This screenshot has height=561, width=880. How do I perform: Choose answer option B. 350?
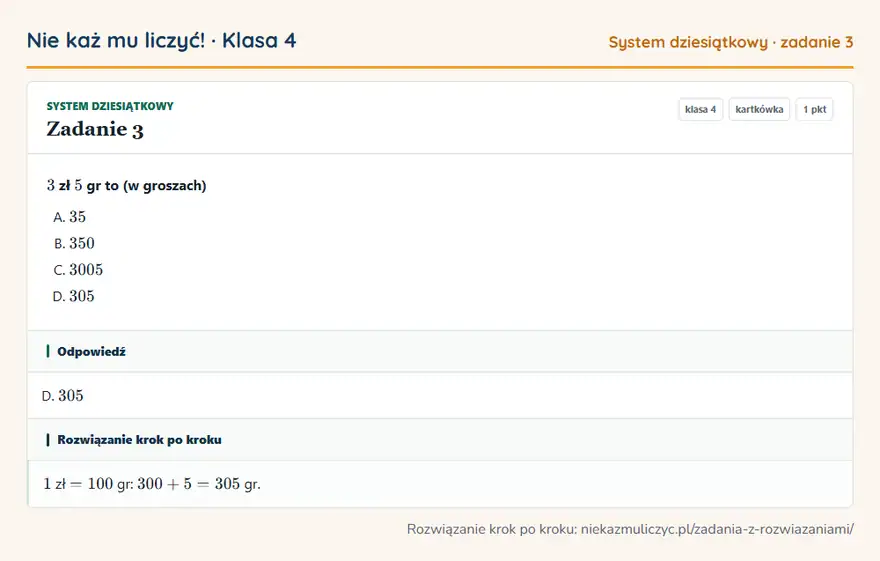coord(74,243)
